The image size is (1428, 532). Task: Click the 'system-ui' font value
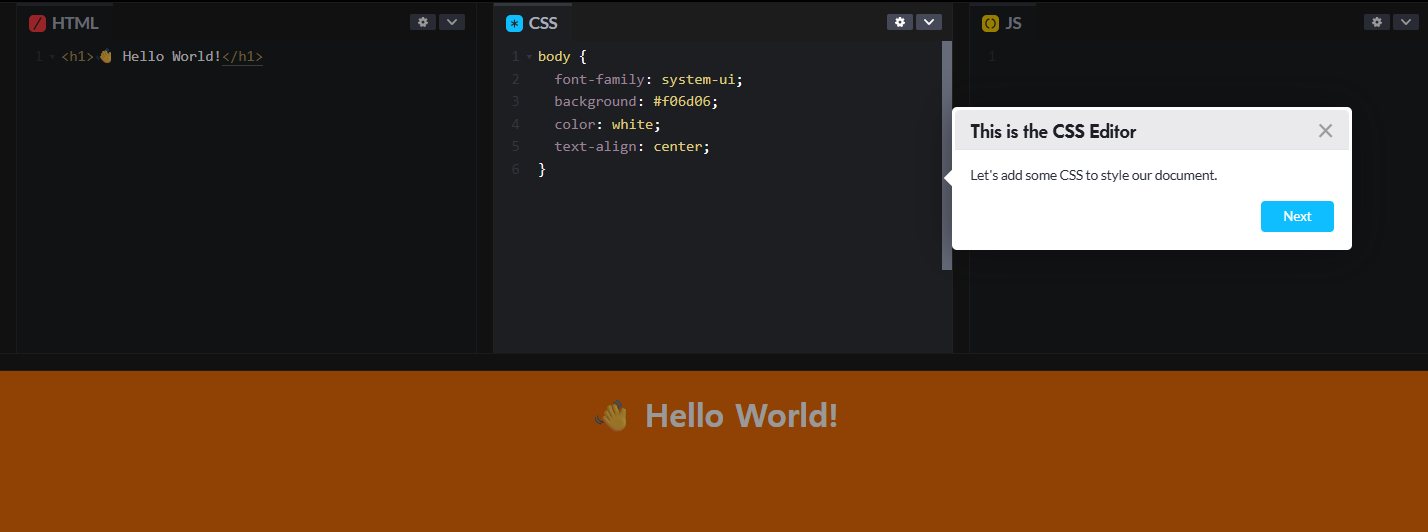(x=698, y=79)
